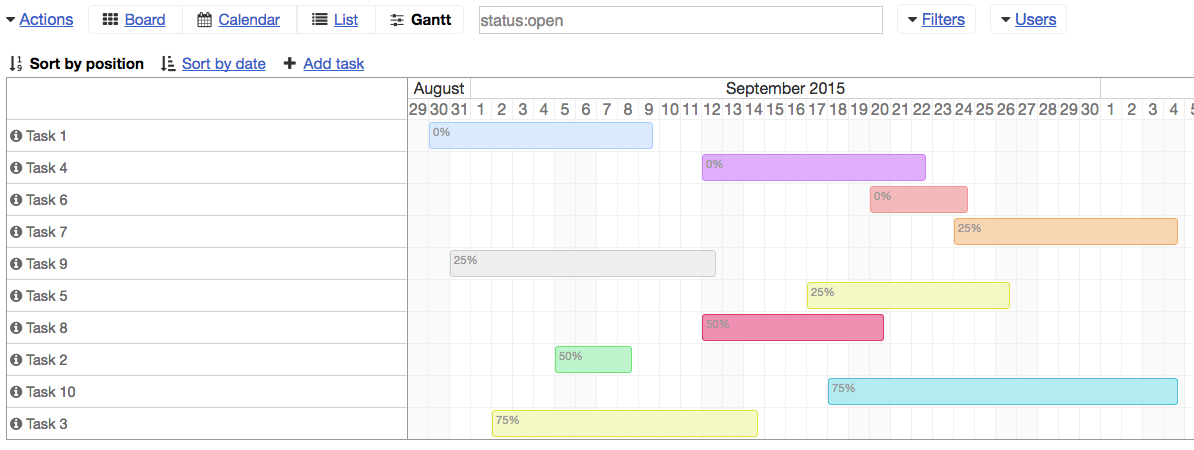
Task: Click the purple Task 4 Gantt bar
Action: pos(813,168)
